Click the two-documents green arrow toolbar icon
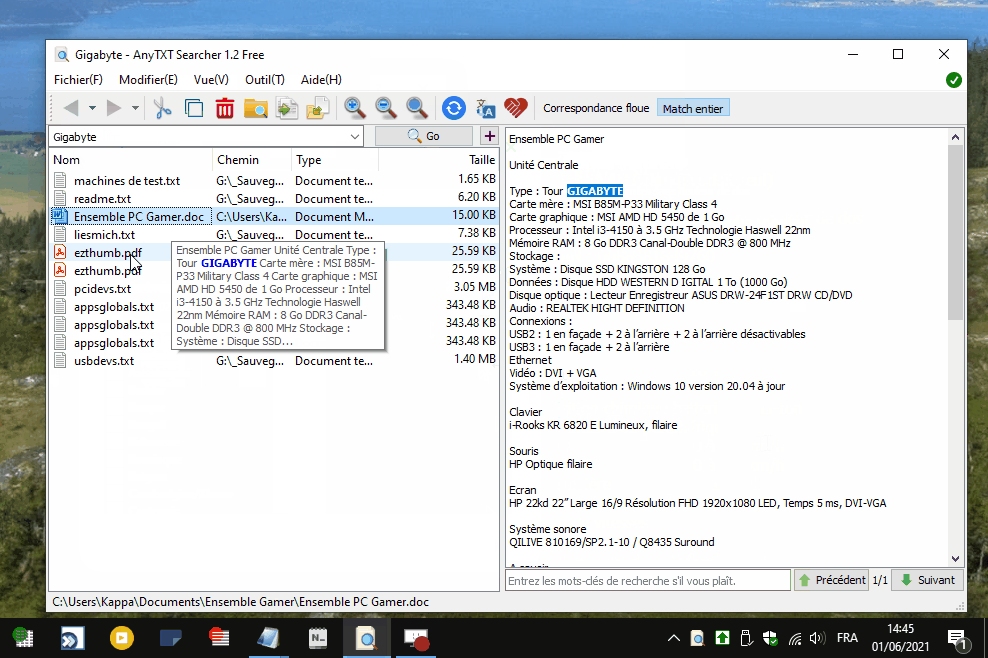The width and height of the screenshot is (988, 658). click(x=287, y=108)
